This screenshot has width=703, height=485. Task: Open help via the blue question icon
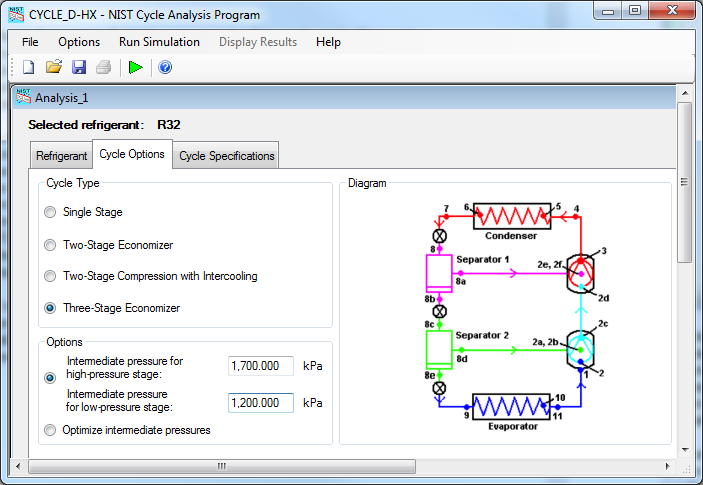click(x=165, y=68)
